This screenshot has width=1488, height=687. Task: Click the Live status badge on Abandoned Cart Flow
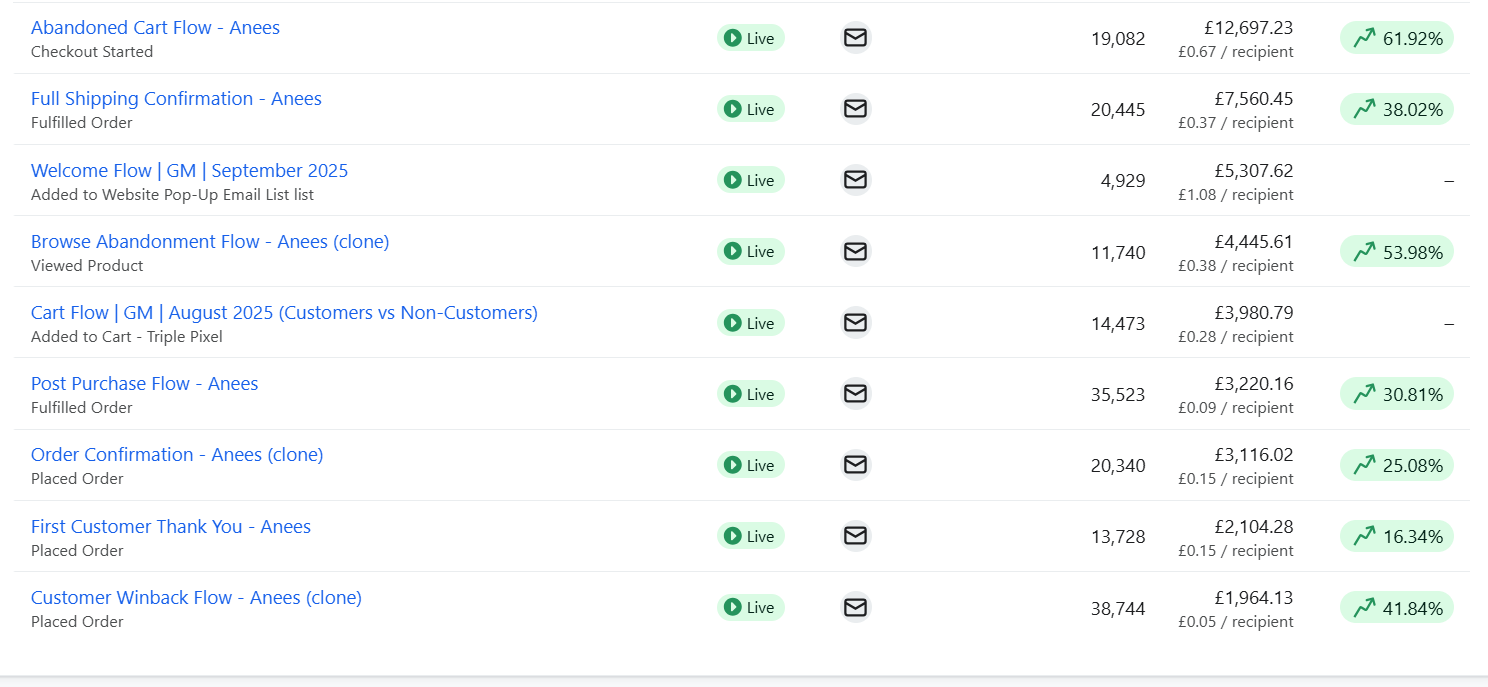coord(750,37)
